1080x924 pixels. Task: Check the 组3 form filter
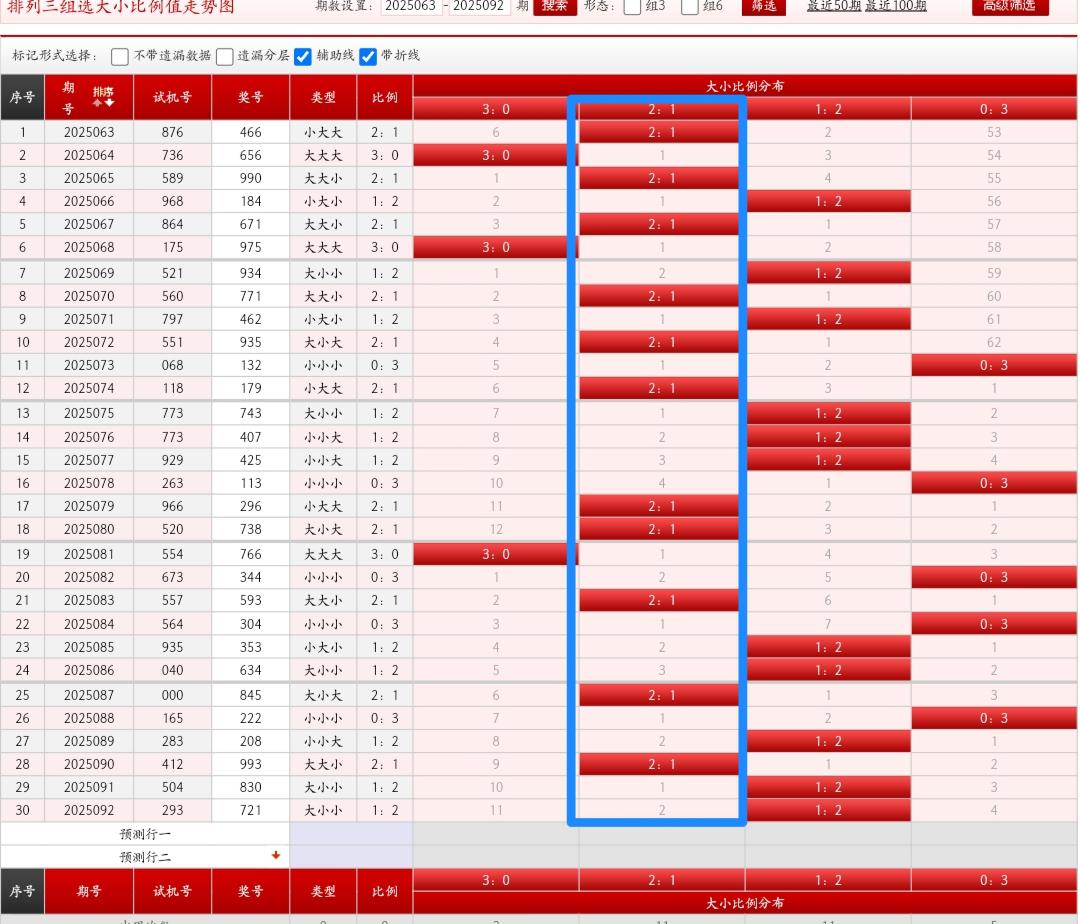[633, 7]
